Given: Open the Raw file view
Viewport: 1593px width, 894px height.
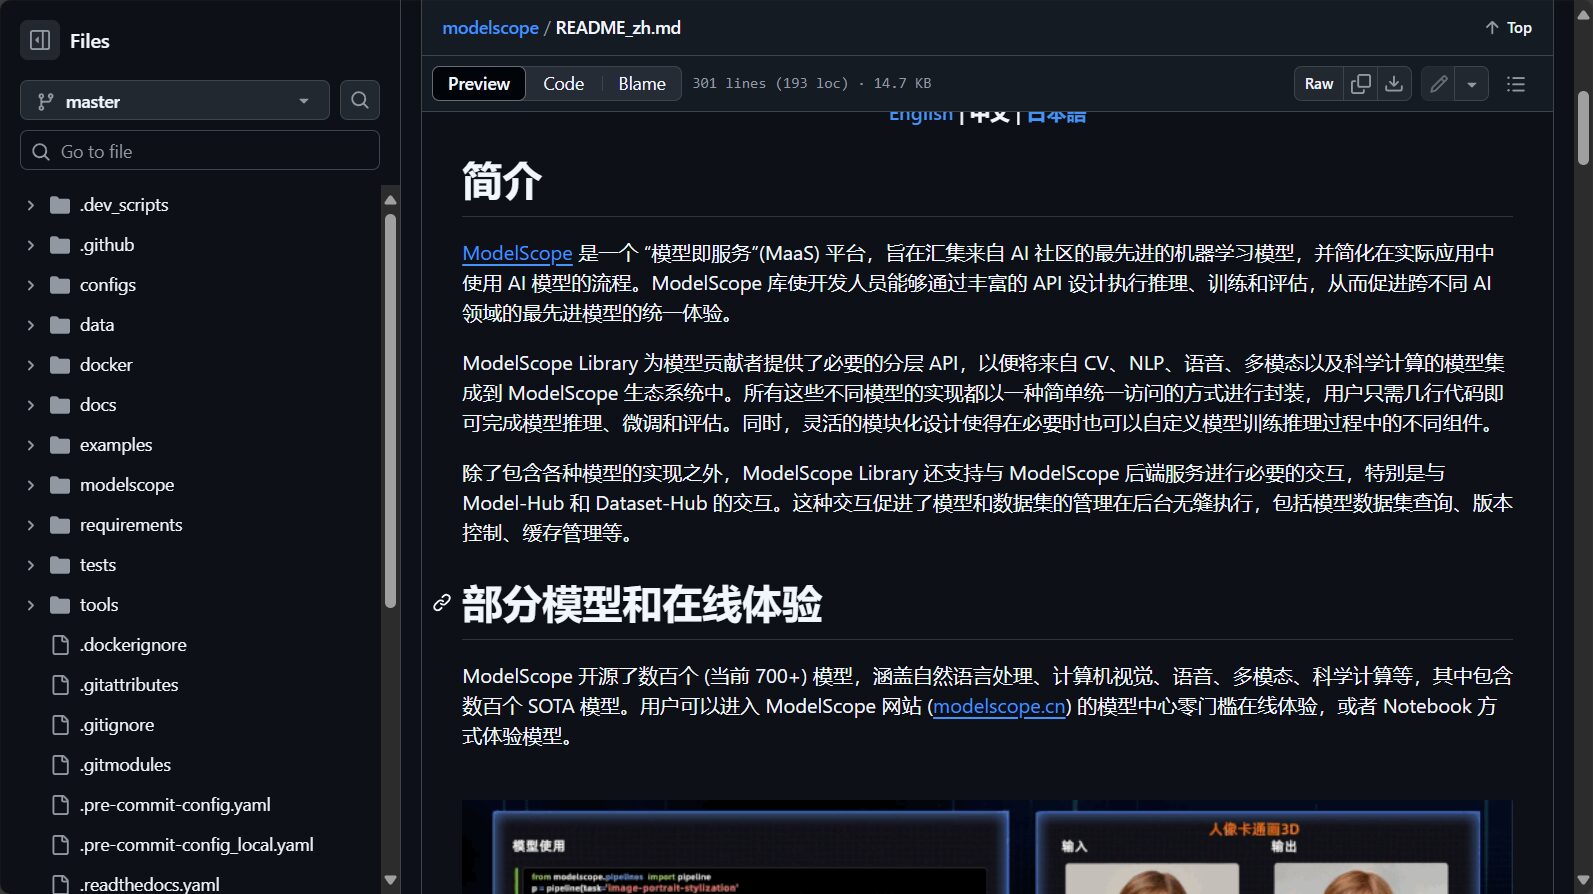Looking at the screenshot, I should pos(1319,84).
